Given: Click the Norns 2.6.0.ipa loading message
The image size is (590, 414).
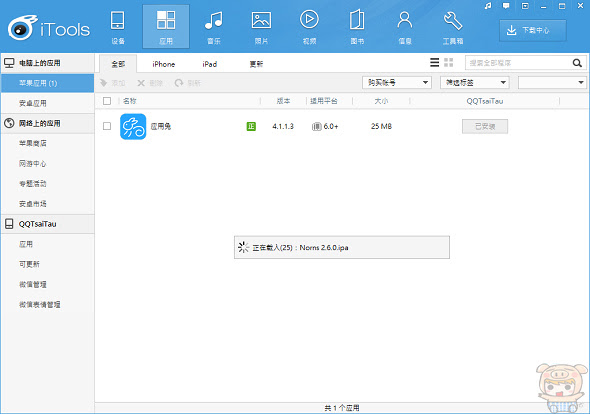Looking at the screenshot, I should [342, 247].
